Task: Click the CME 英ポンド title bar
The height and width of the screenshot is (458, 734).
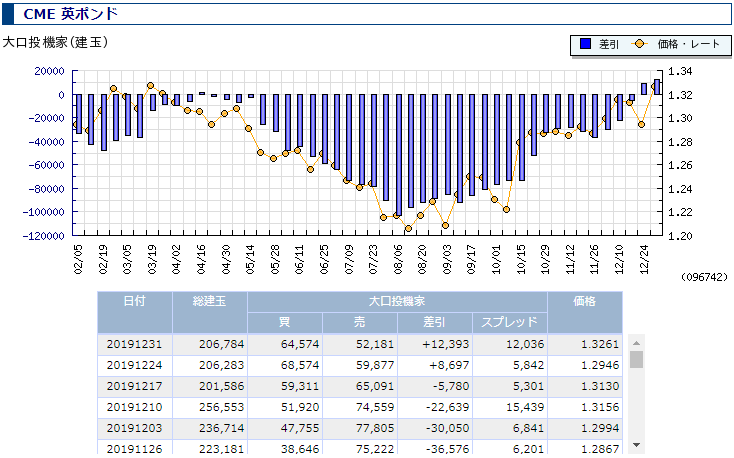Action: [x=367, y=14]
